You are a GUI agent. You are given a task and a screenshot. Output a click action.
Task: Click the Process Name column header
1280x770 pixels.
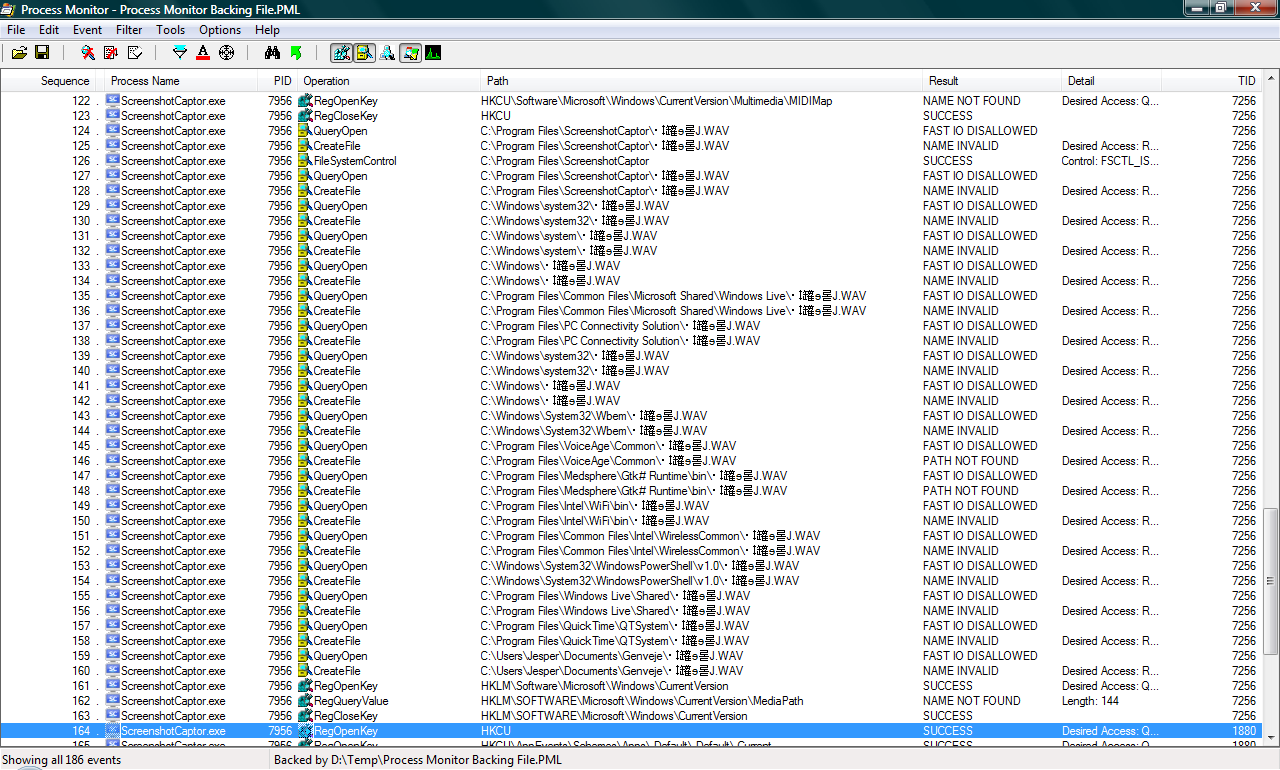[x=180, y=81]
